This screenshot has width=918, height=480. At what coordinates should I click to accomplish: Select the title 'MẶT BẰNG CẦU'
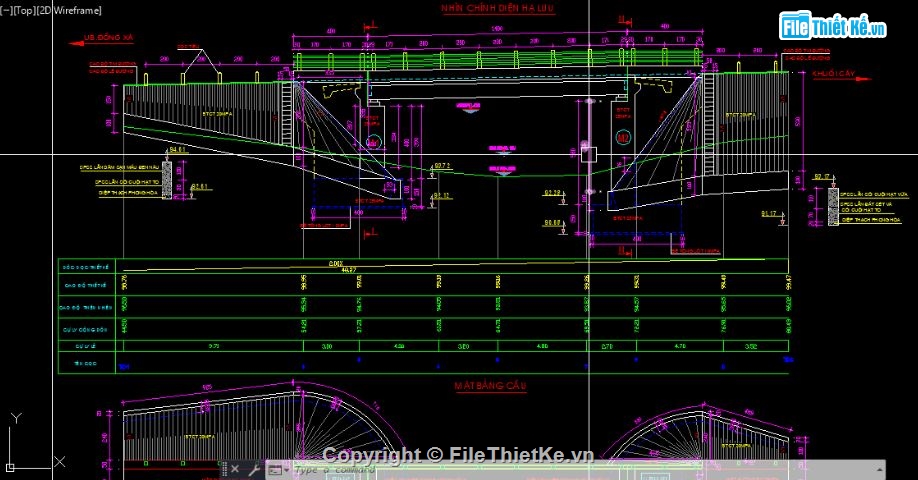491,386
